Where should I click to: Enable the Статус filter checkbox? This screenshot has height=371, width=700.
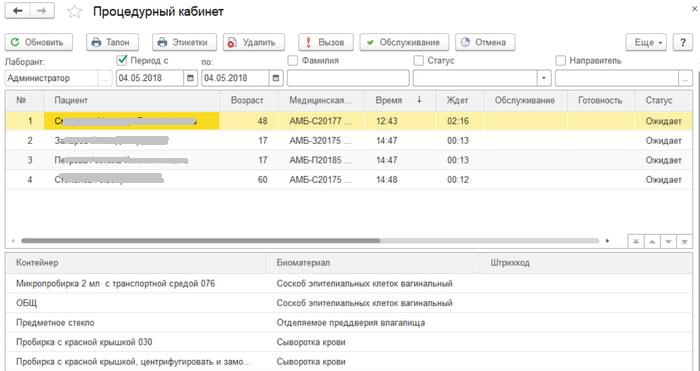418,60
